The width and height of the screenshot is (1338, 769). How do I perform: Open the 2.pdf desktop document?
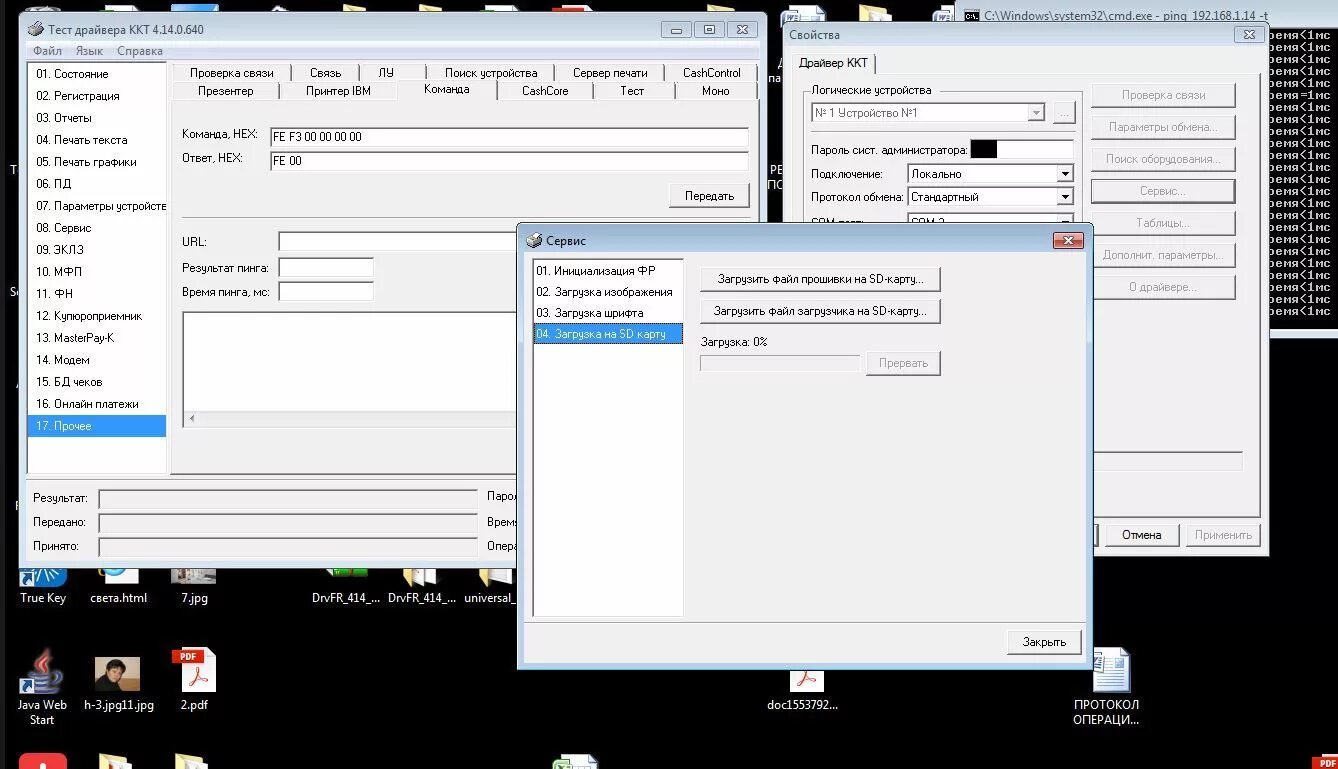point(194,680)
